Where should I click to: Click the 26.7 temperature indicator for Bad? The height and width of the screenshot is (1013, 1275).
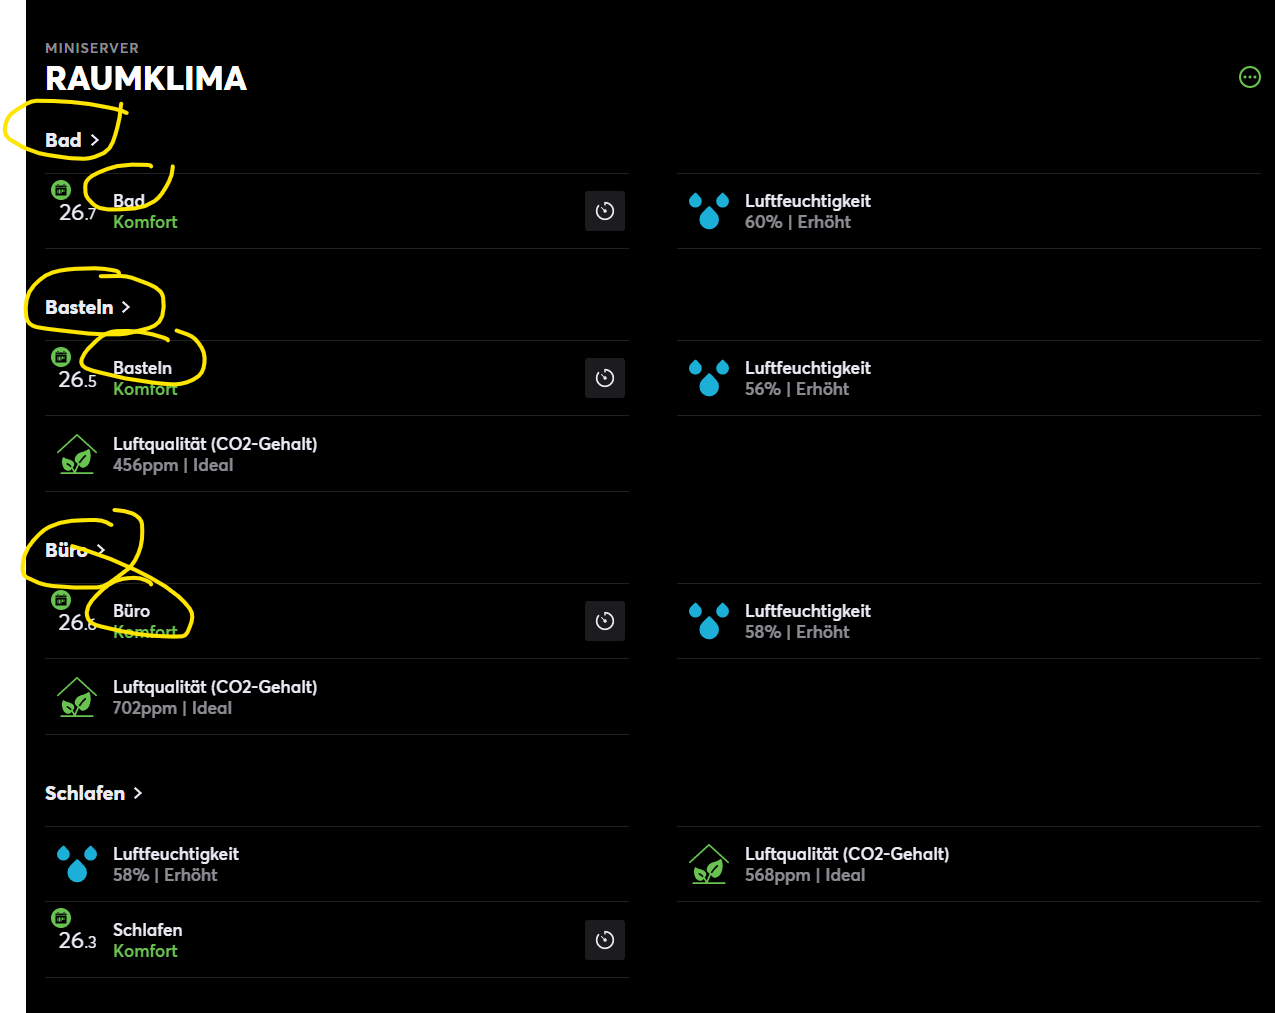click(77, 212)
